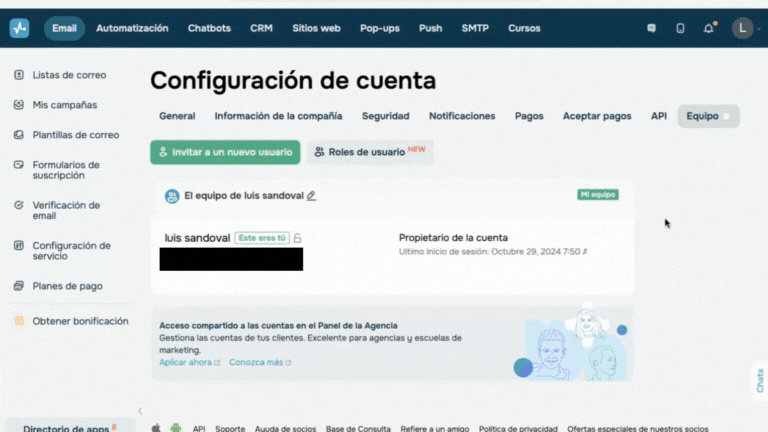Click the Plantillas de correo sidebar icon
The image size is (768, 432).
click(x=19, y=135)
